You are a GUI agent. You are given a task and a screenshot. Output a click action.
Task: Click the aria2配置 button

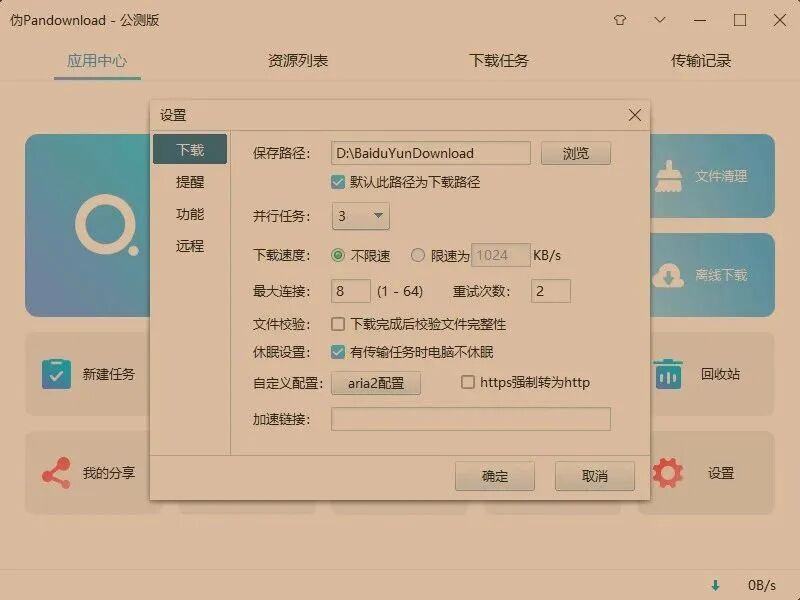376,383
